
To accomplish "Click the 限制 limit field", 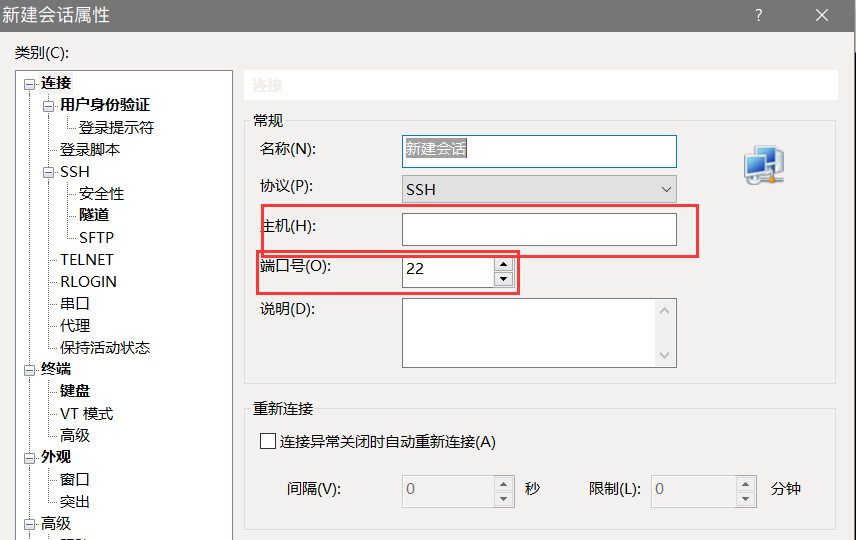I will pos(693,491).
